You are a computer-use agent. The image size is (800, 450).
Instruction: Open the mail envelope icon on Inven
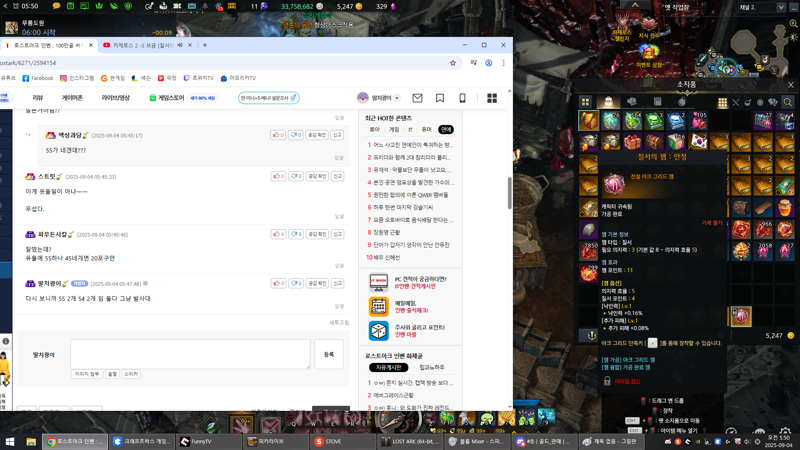click(417, 98)
